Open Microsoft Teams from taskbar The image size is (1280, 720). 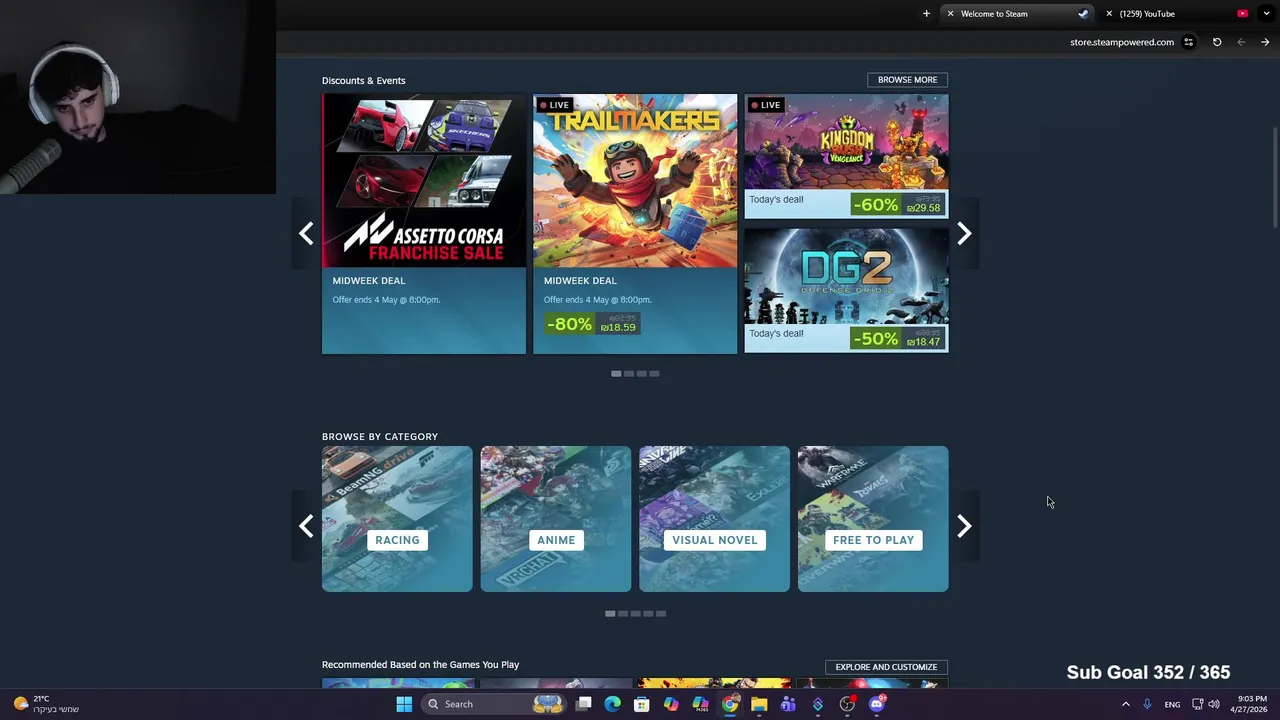[788, 704]
